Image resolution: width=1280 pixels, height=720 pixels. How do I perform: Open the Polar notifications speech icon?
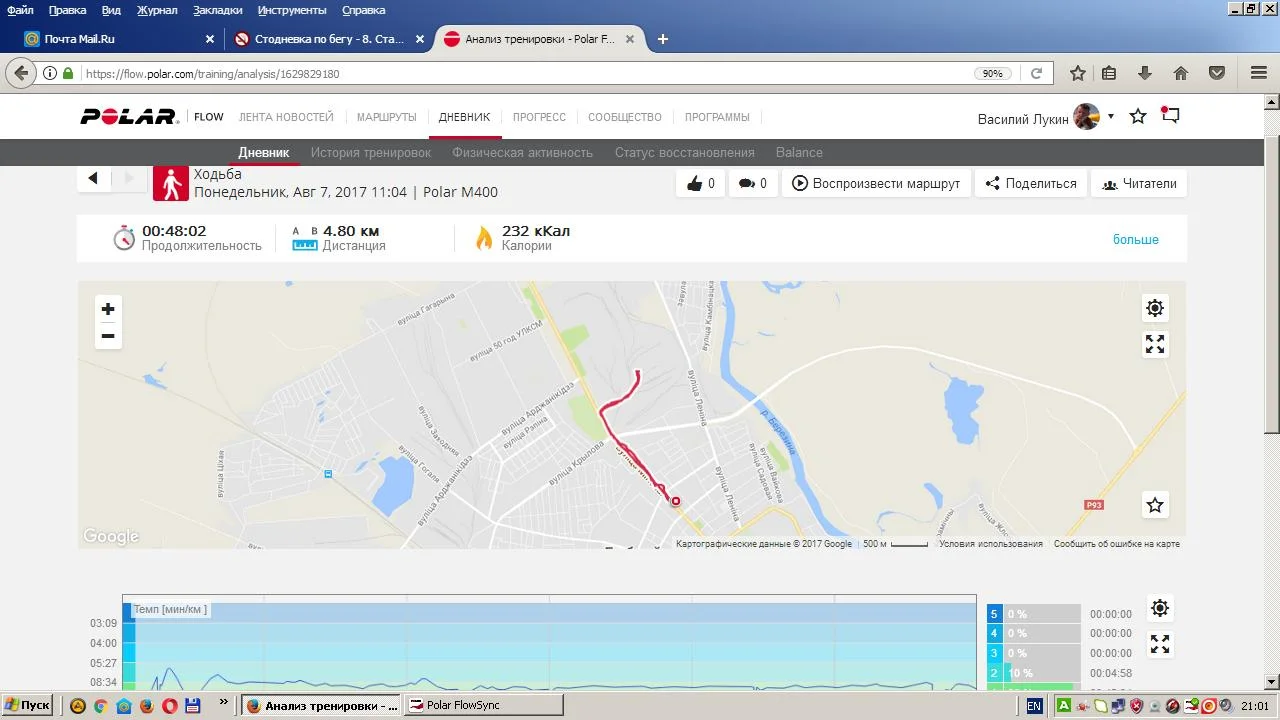coord(1170,115)
